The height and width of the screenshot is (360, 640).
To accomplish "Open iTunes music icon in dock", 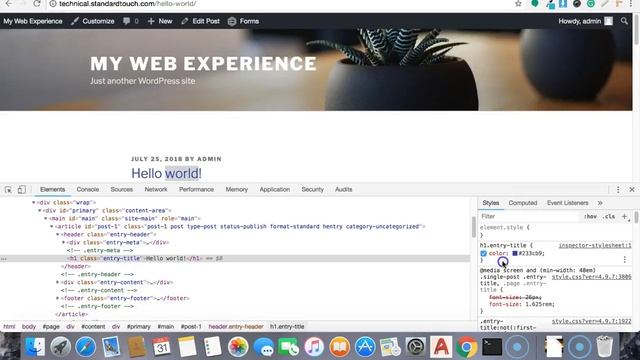I will 314,347.
